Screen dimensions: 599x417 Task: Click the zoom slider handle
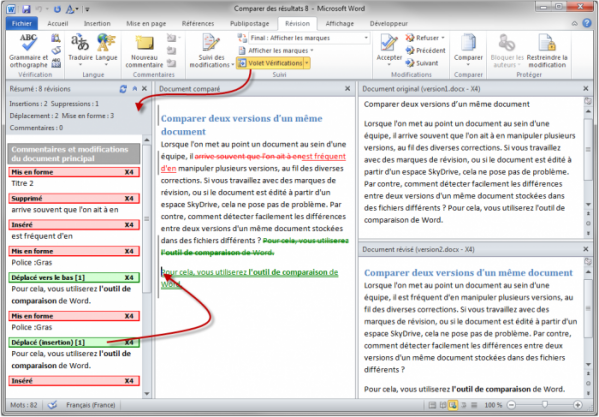coord(545,405)
